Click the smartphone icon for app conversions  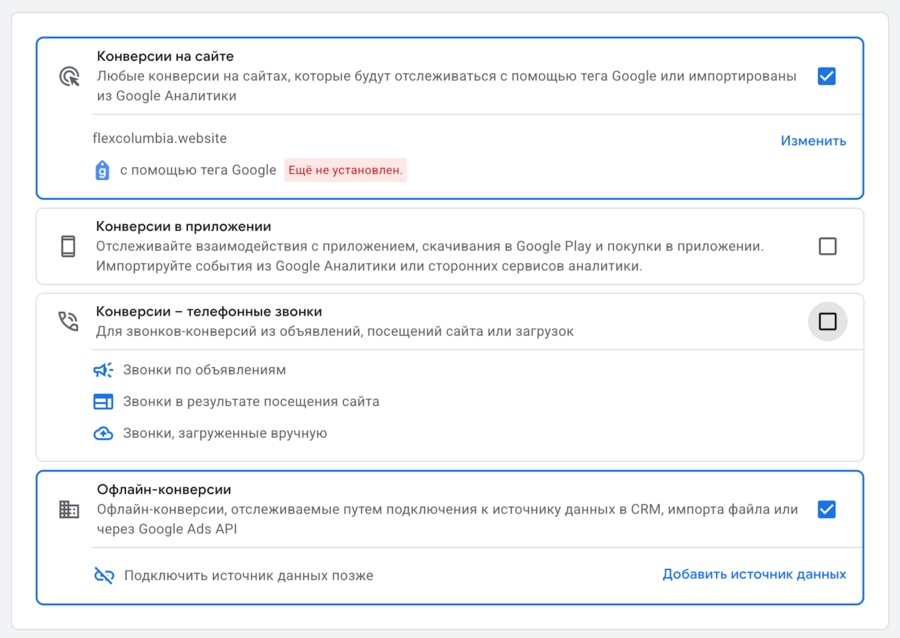click(66, 245)
